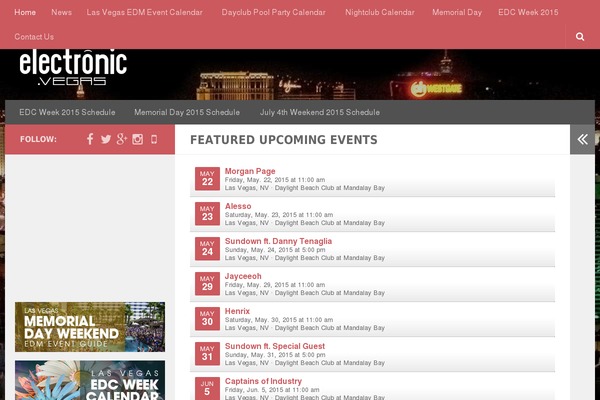Click the Featured Upcoming Events heading
Image resolution: width=600 pixels, height=400 pixels.
(x=284, y=140)
